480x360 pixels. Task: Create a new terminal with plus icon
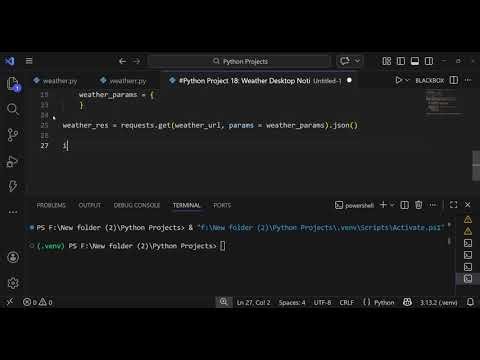coord(384,205)
